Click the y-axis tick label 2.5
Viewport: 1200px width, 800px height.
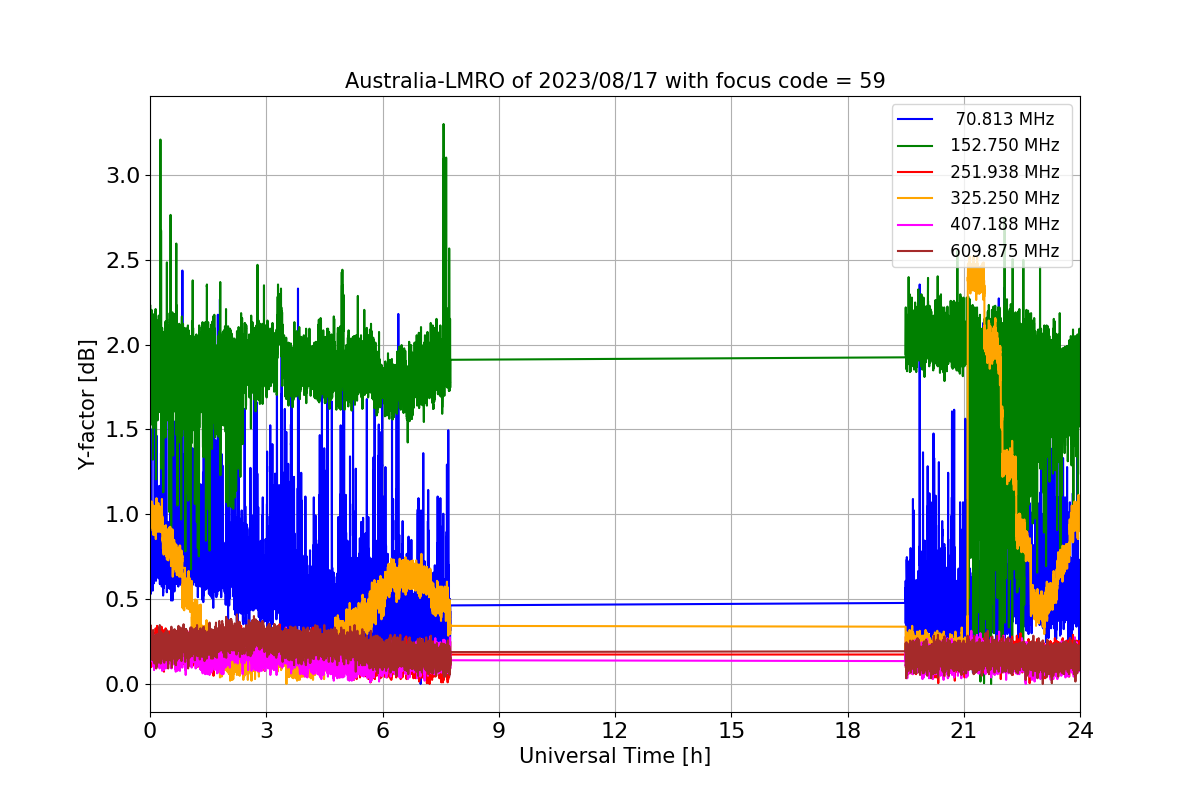pyautogui.click(x=124, y=260)
